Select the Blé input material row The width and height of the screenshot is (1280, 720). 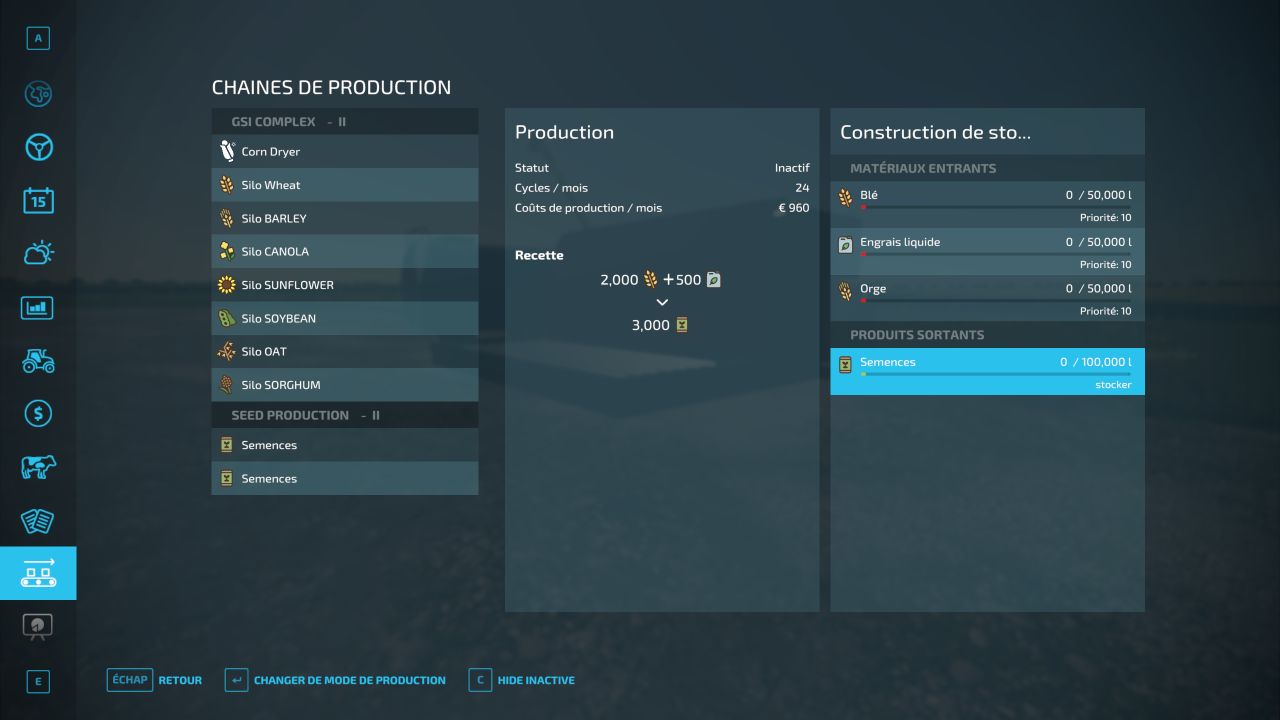(987, 204)
